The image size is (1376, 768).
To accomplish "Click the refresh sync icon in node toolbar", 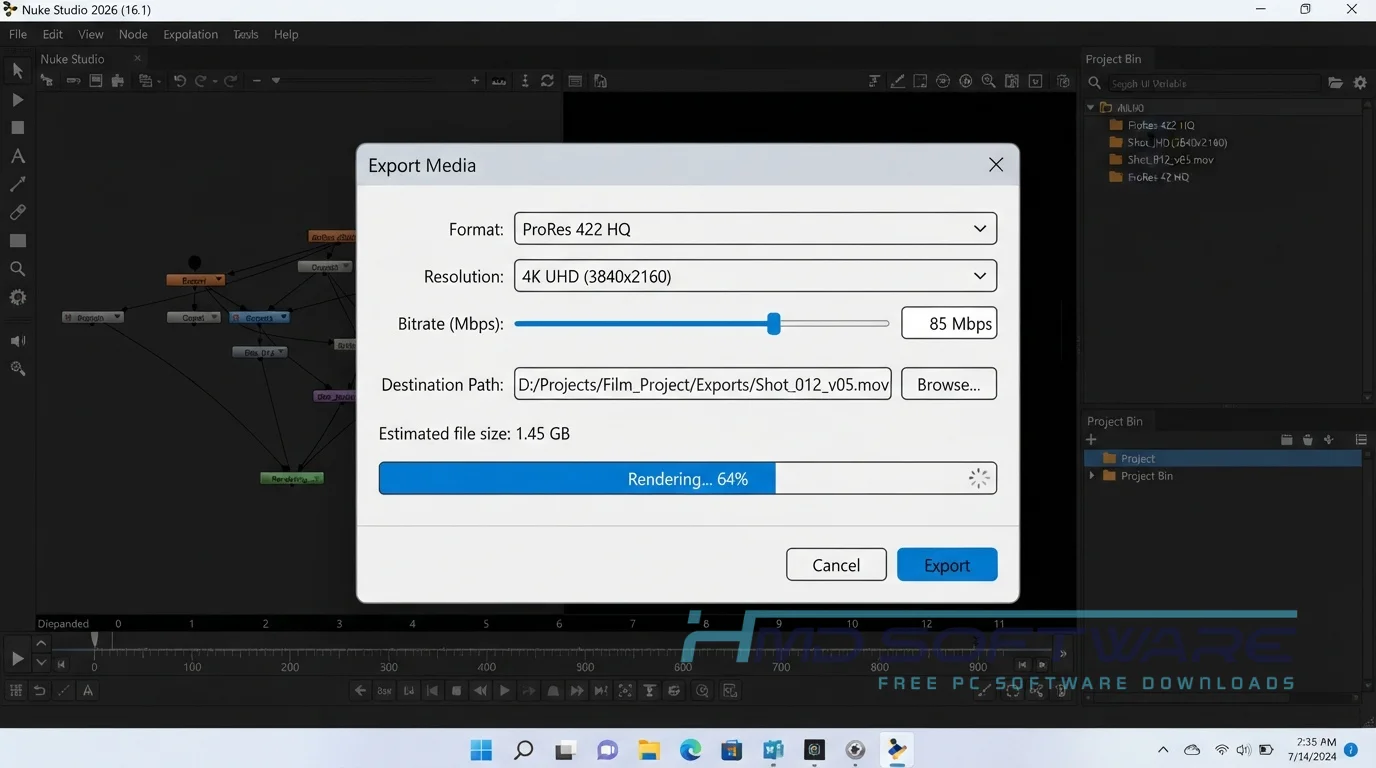I will tap(548, 81).
